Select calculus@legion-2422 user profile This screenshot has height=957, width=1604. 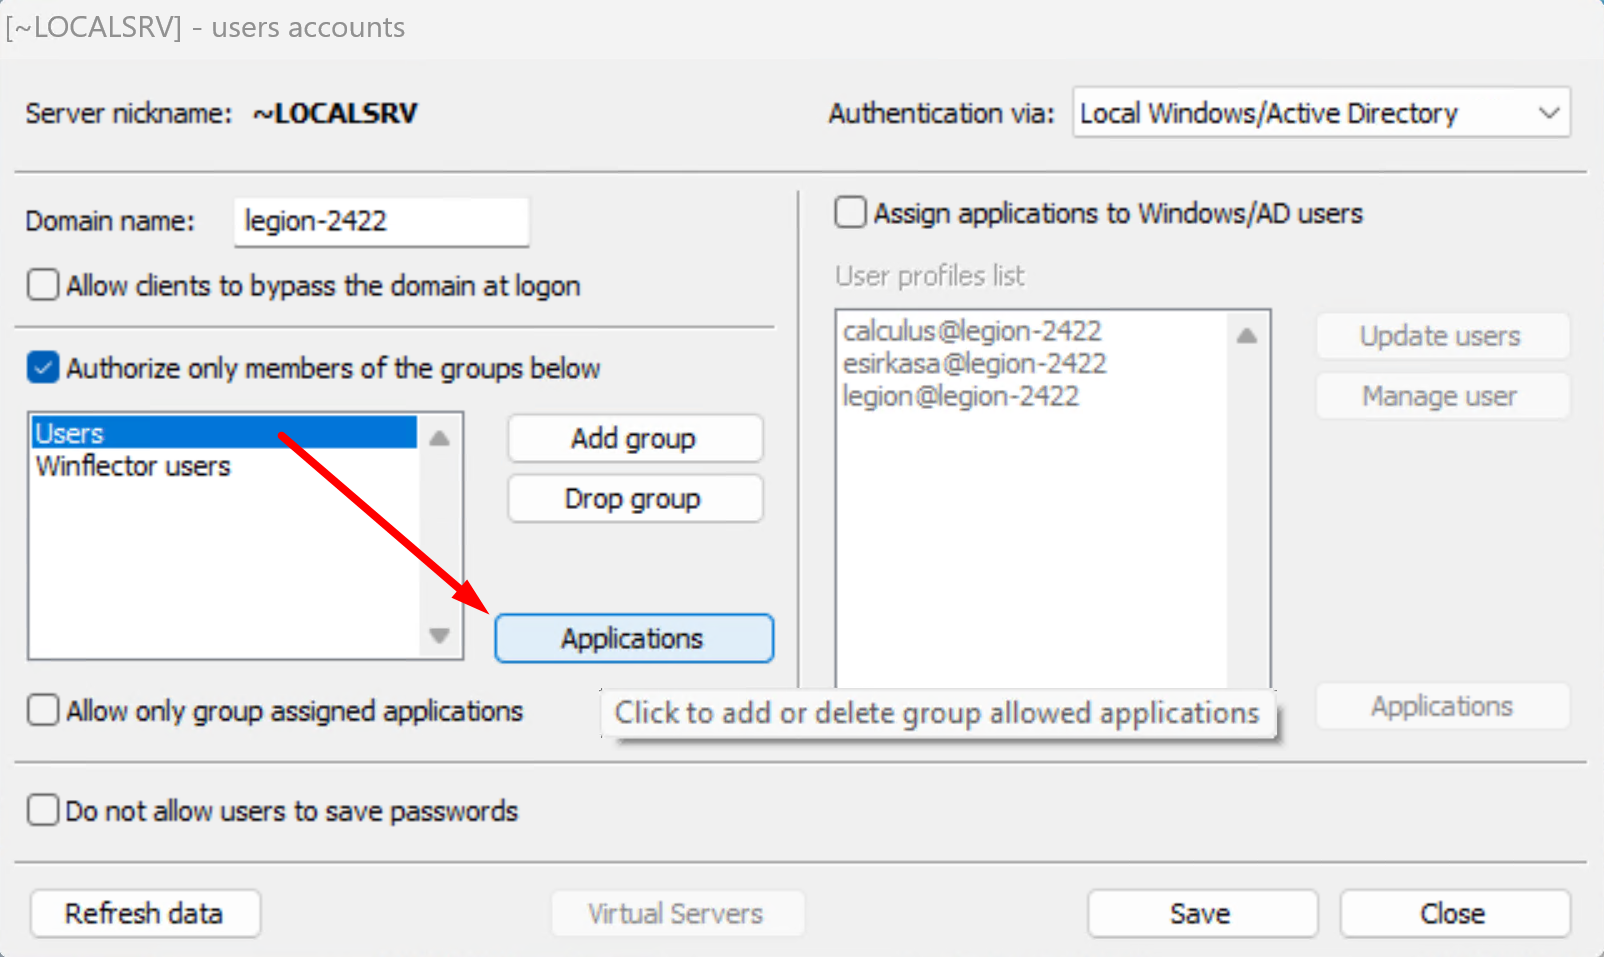coord(971,331)
